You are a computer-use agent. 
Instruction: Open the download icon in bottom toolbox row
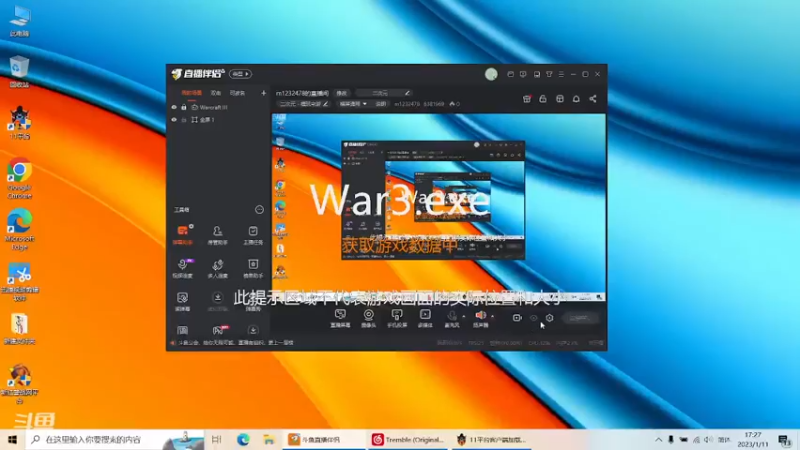pos(253,330)
